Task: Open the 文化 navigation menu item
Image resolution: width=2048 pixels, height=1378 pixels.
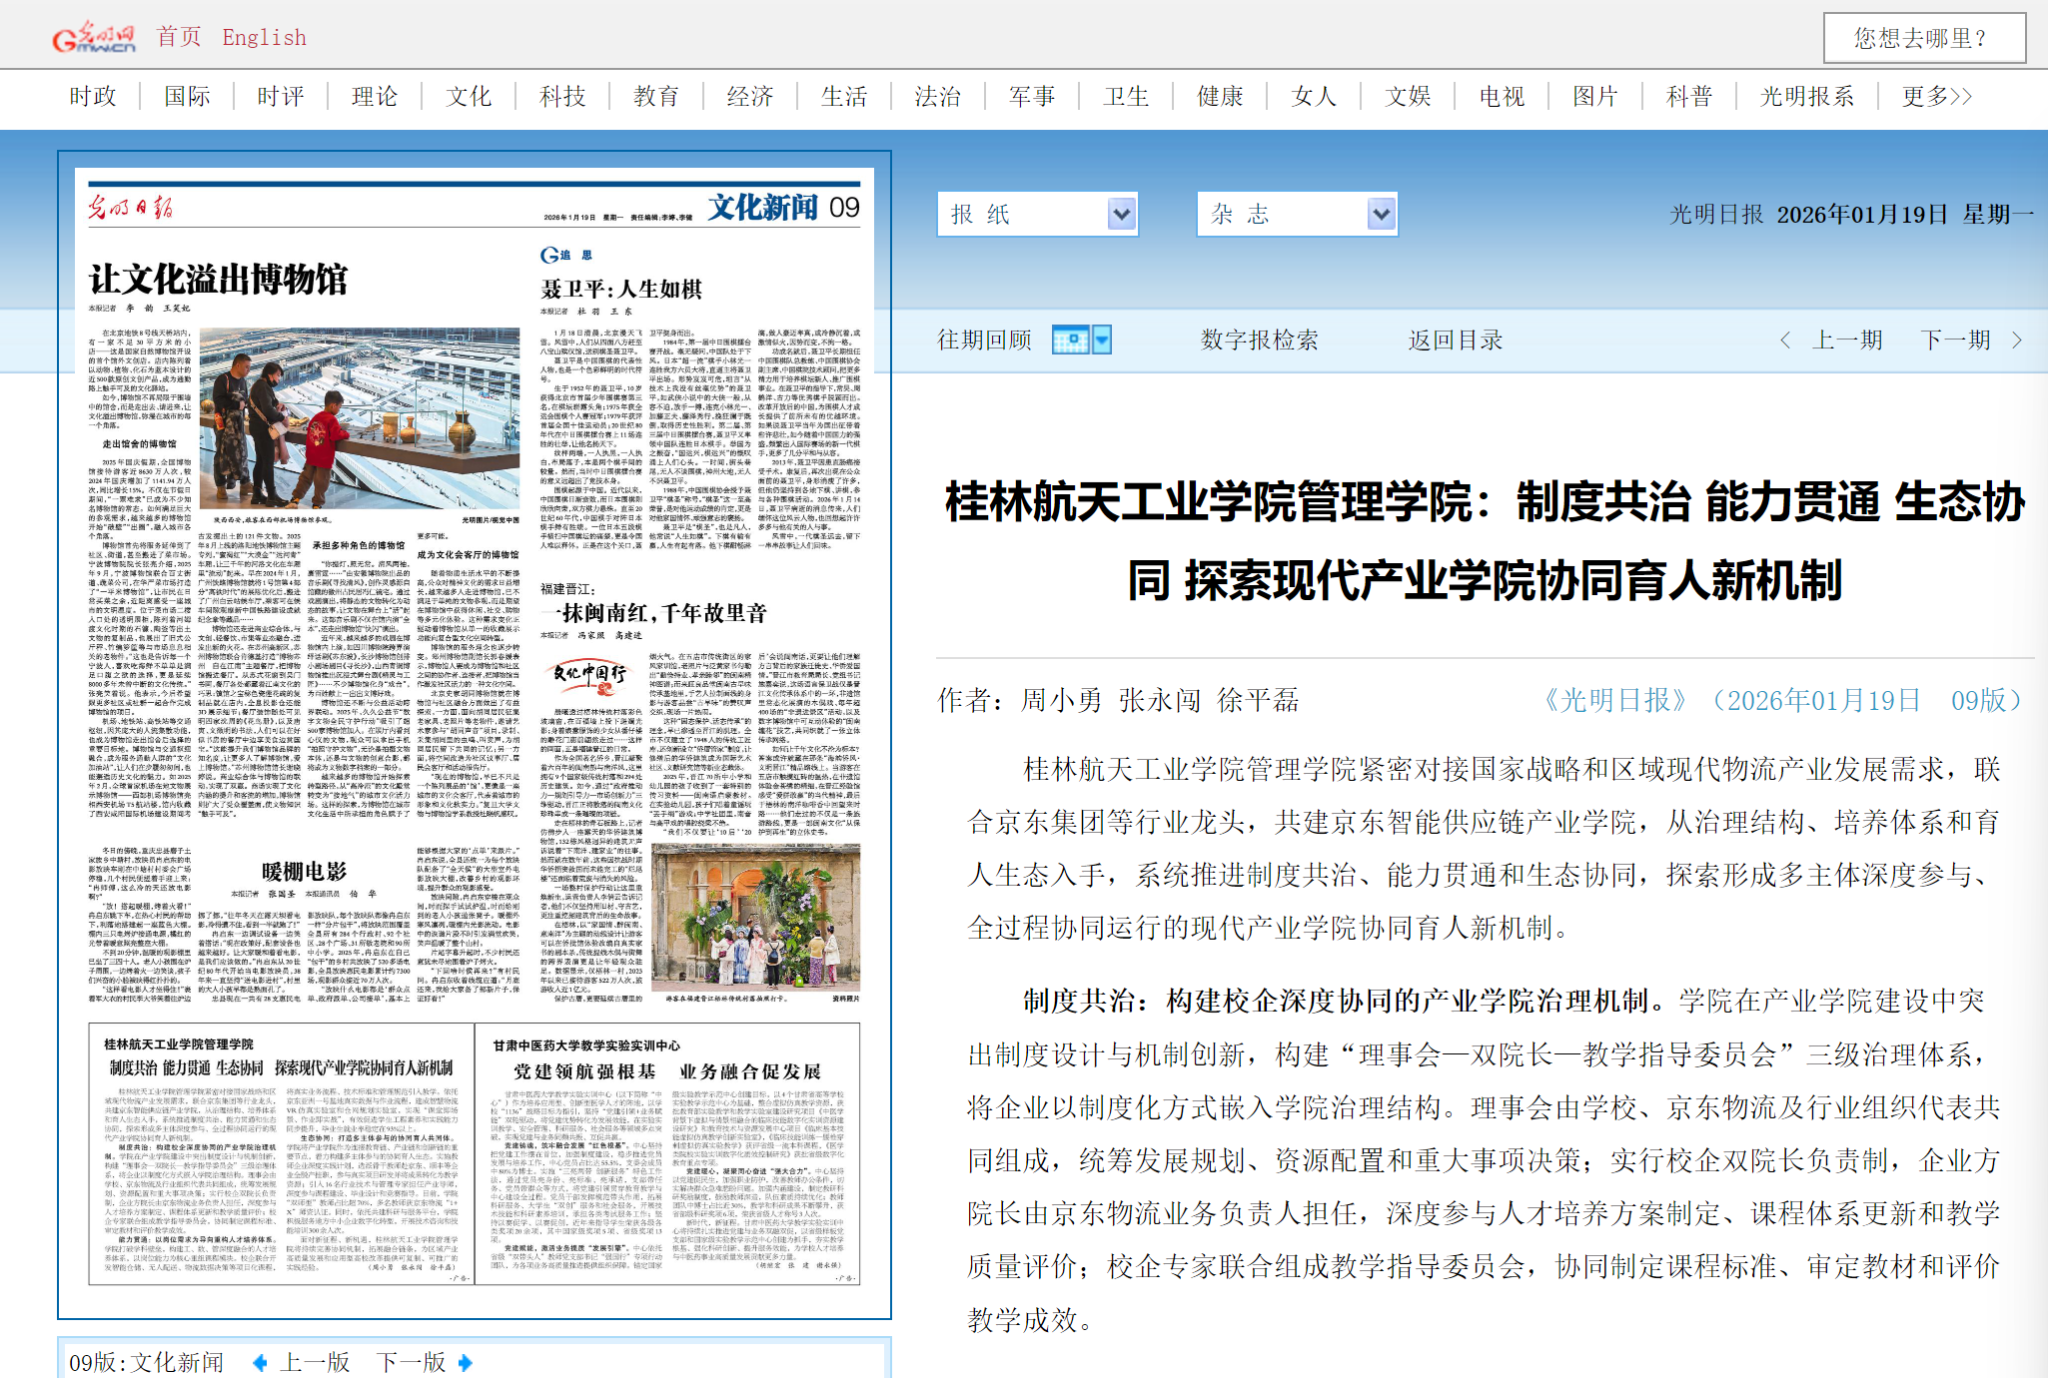Action: (x=468, y=97)
